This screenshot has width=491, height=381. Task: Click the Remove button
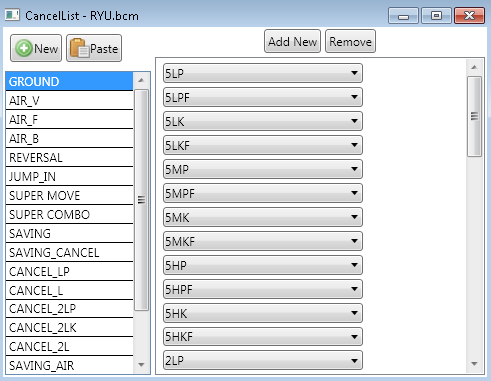[350, 41]
